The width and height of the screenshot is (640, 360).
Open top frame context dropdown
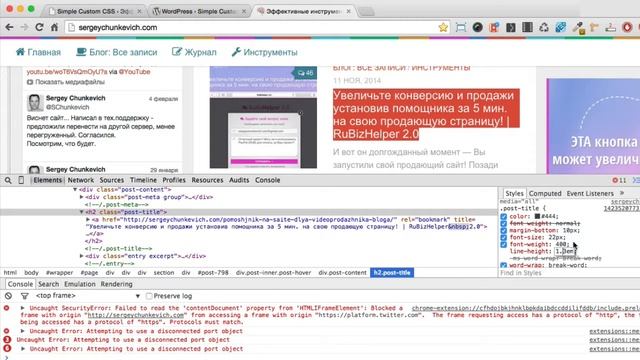(x=88, y=296)
